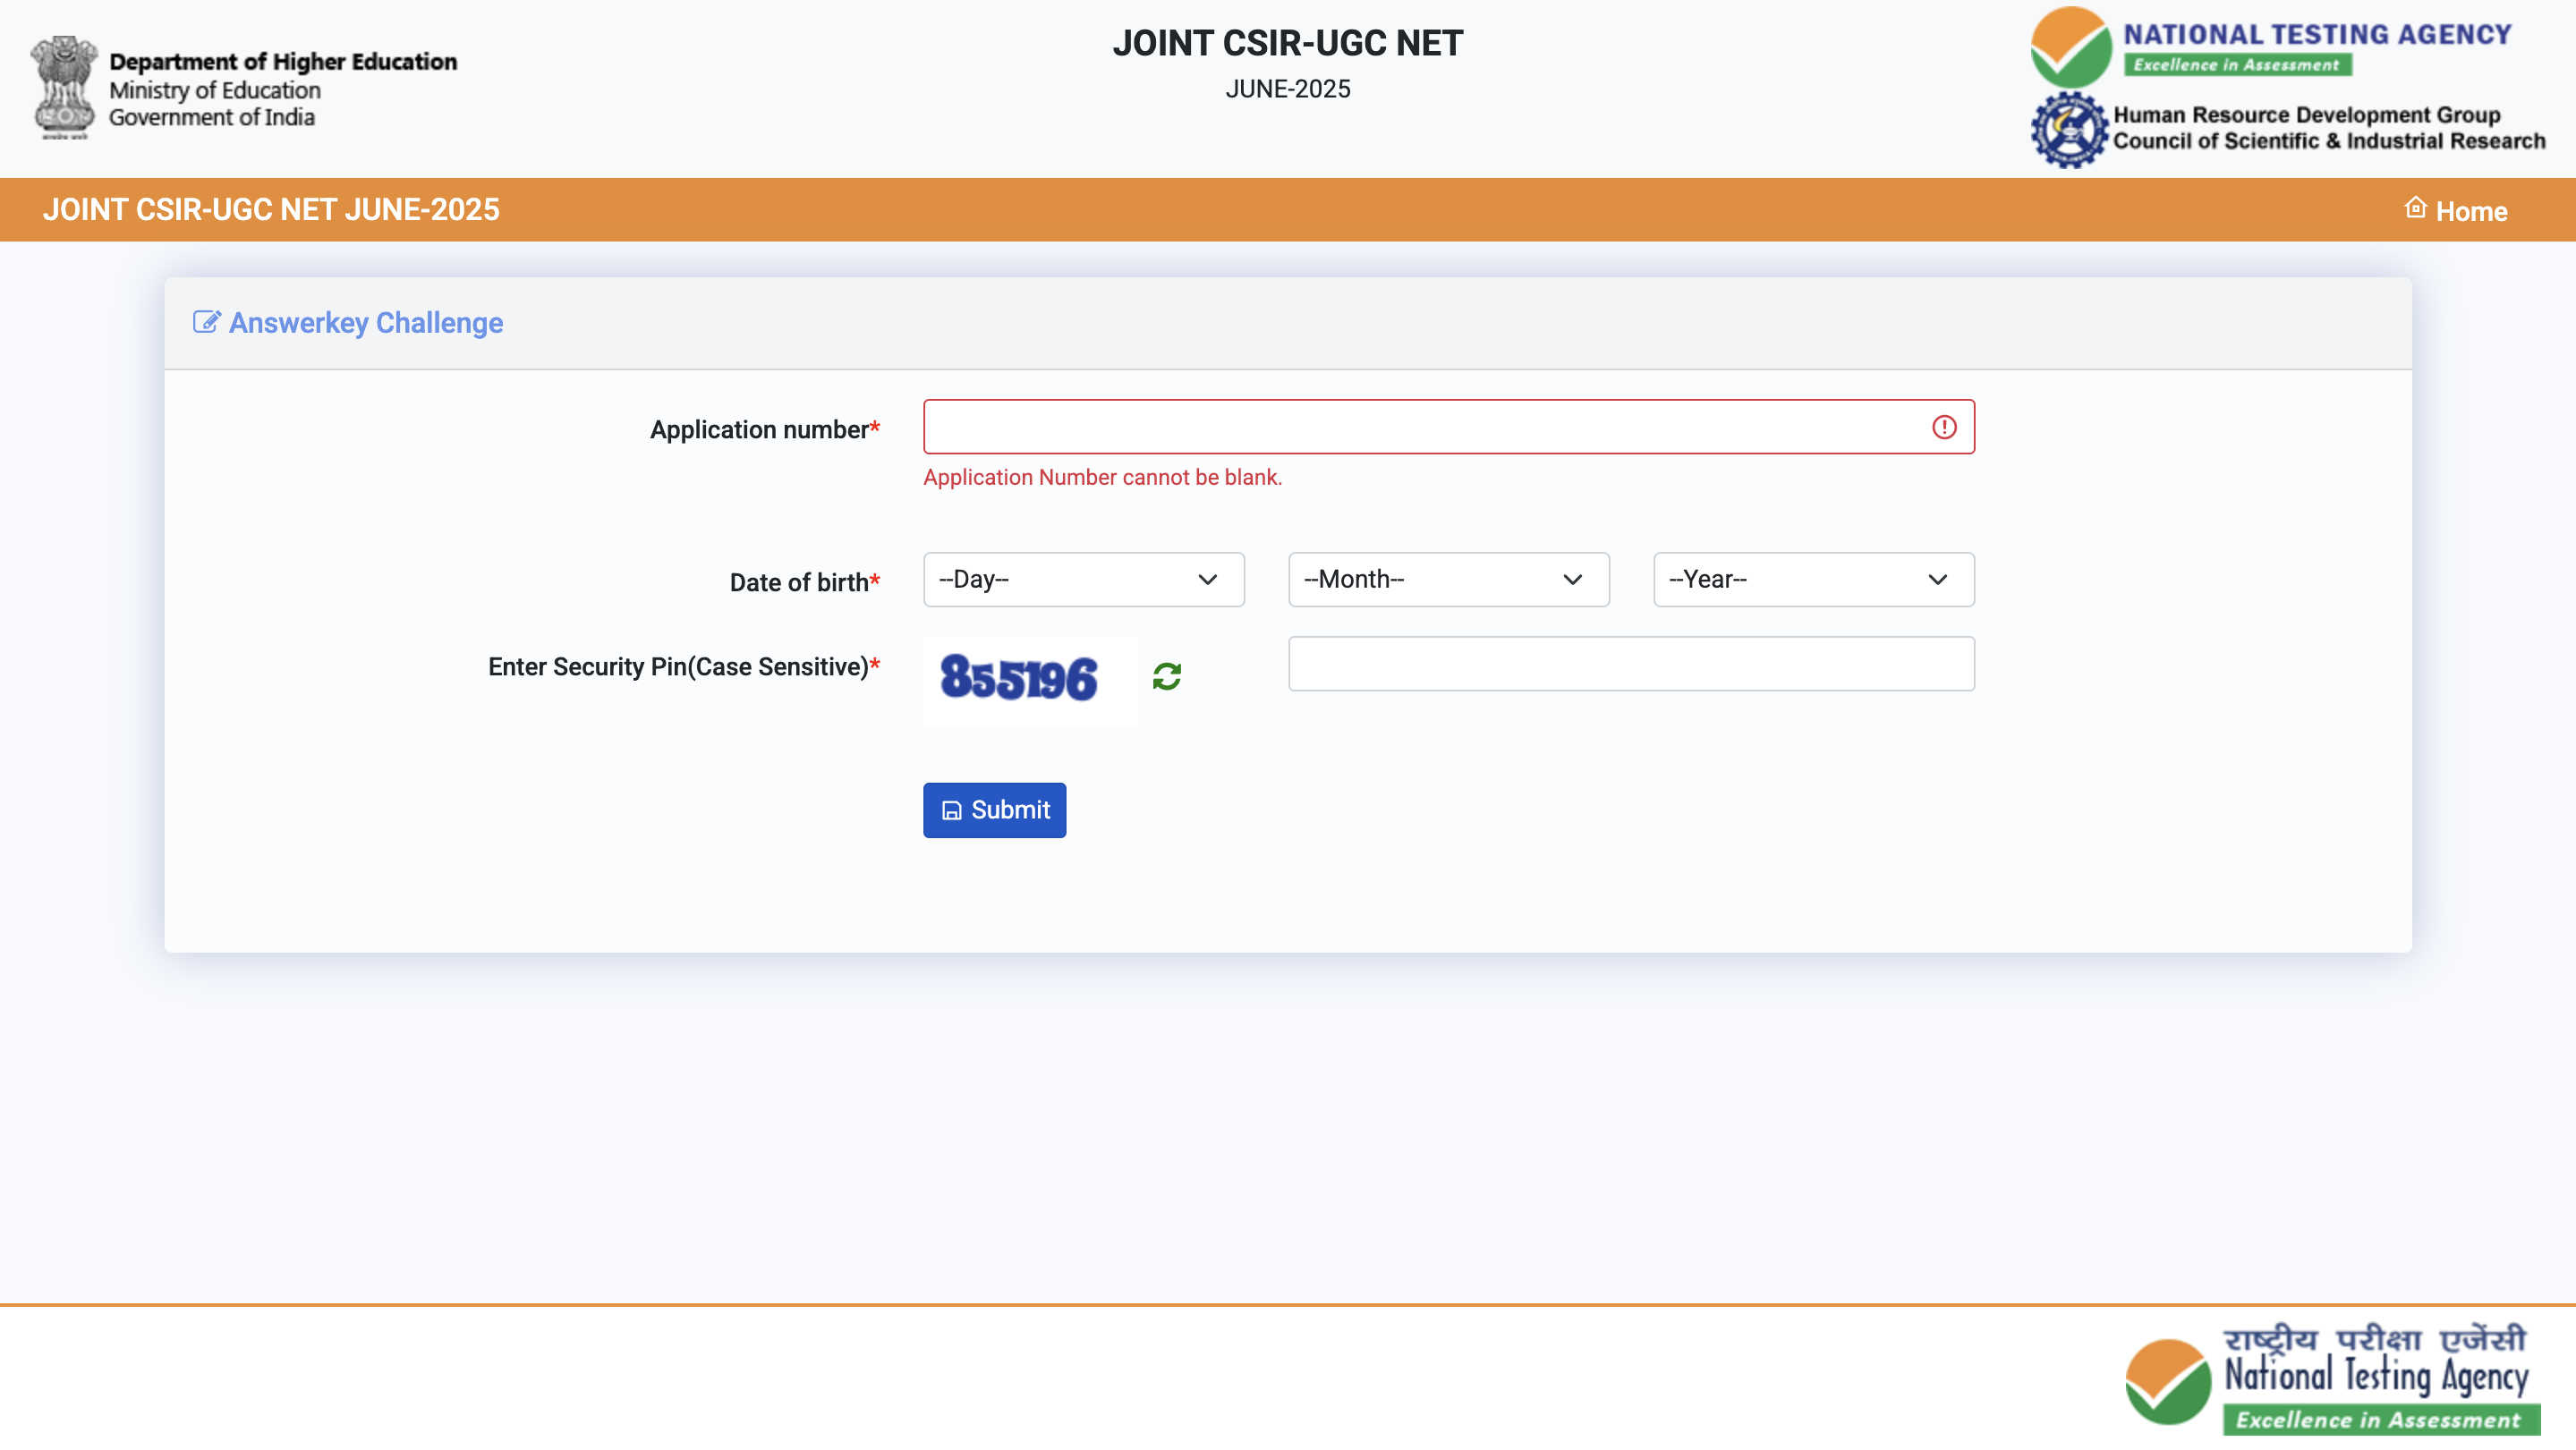Open the Answerkey Challenge link

coord(365,322)
